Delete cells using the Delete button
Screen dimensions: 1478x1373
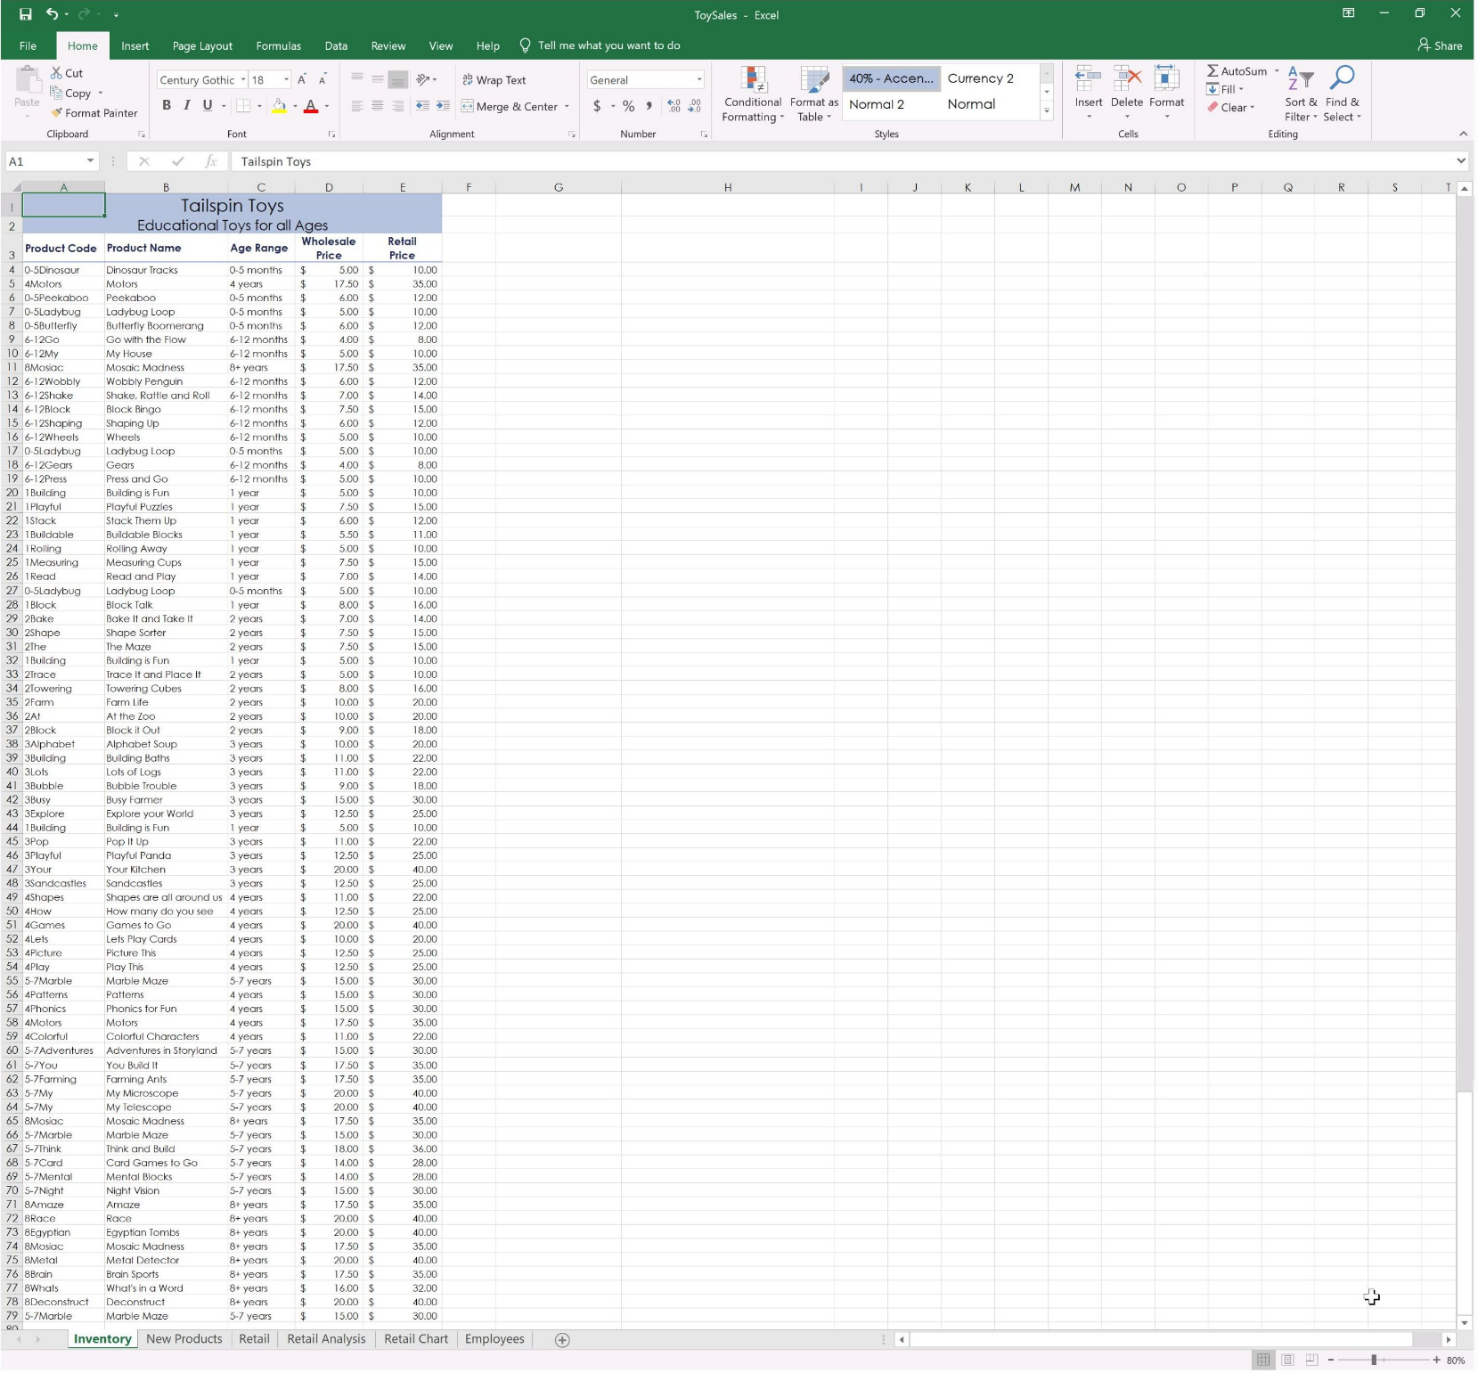(1127, 93)
